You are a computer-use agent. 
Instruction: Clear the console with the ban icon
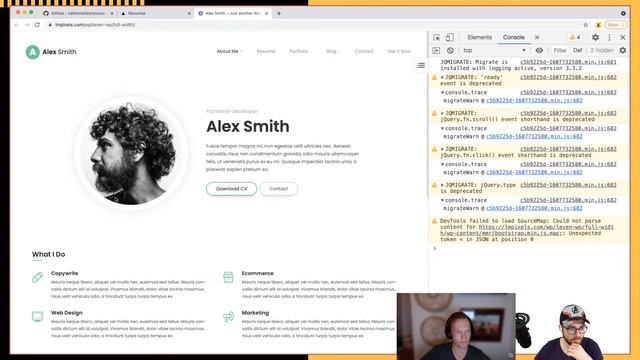point(450,50)
